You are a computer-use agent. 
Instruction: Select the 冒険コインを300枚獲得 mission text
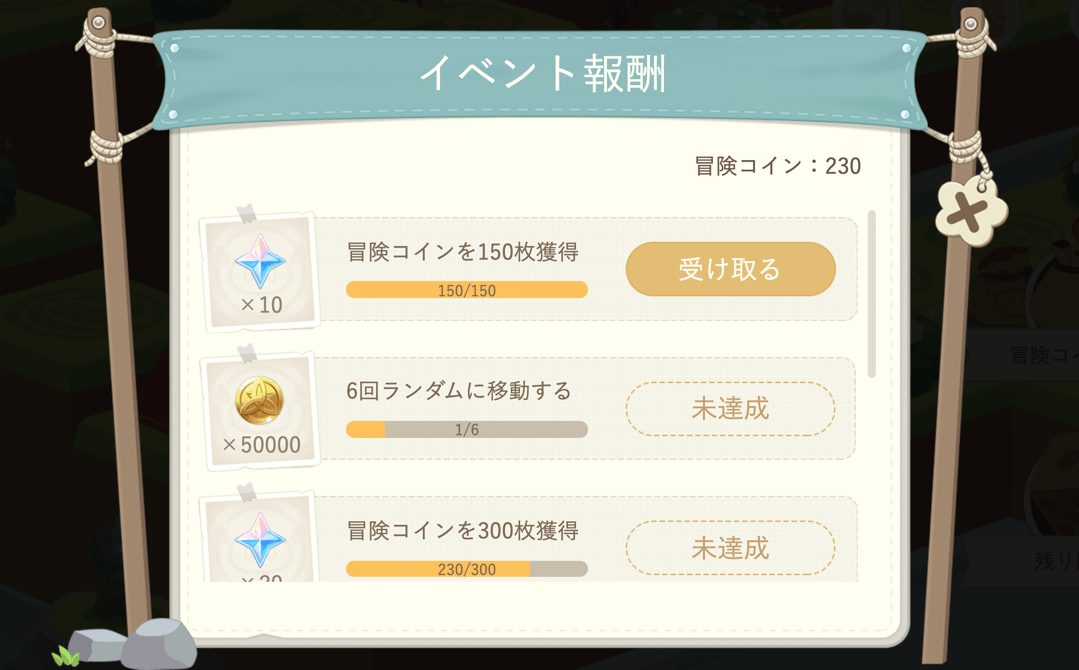(x=462, y=530)
